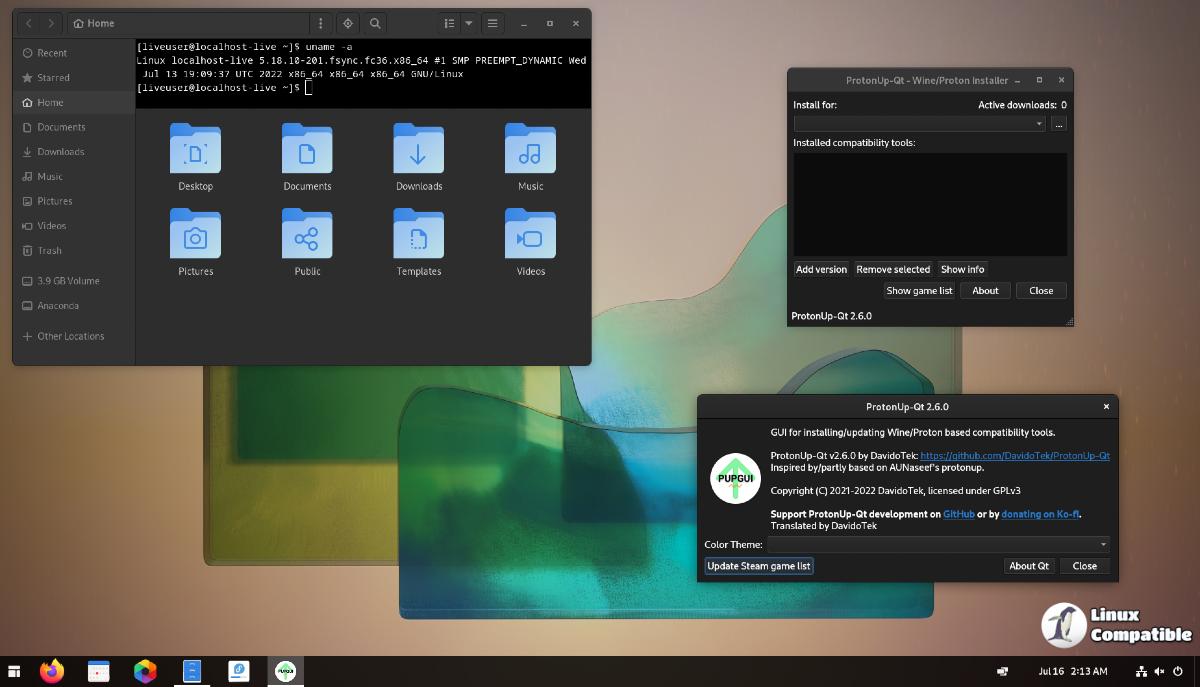Go to Other Locations in sidebar
The image size is (1200, 687).
point(70,336)
